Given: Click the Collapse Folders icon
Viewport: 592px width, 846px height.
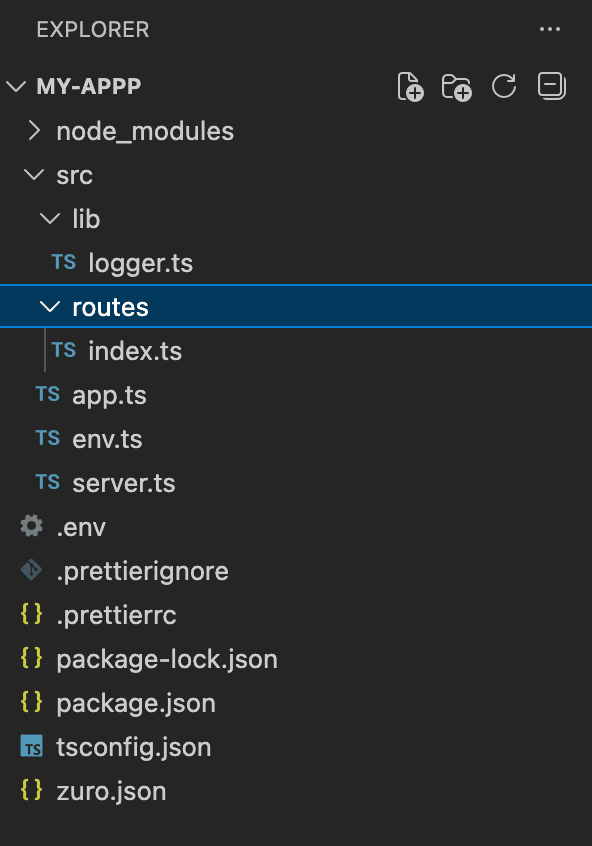Looking at the screenshot, I should [551, 87].
